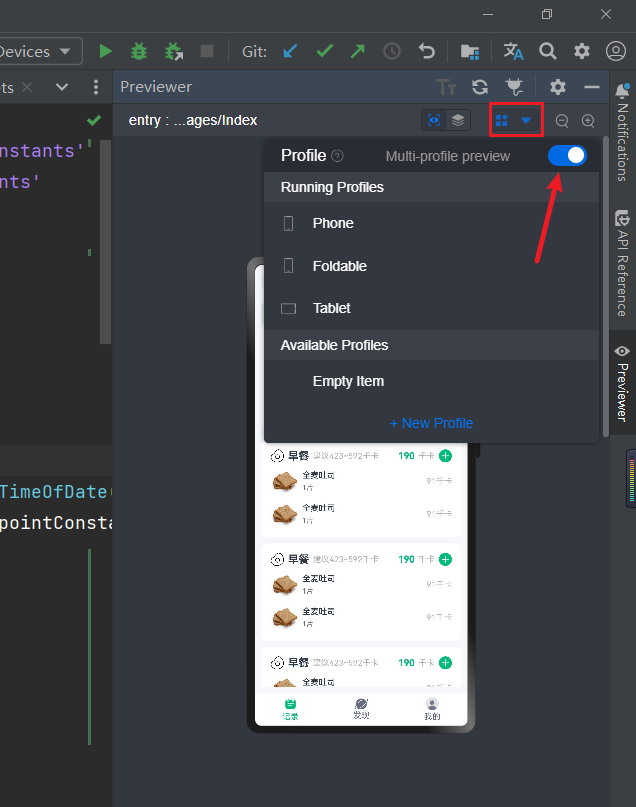Turn off Multi-profile preview switch
Image resolution: width=636 pixels, height=807 pixels.
[567, 156]
